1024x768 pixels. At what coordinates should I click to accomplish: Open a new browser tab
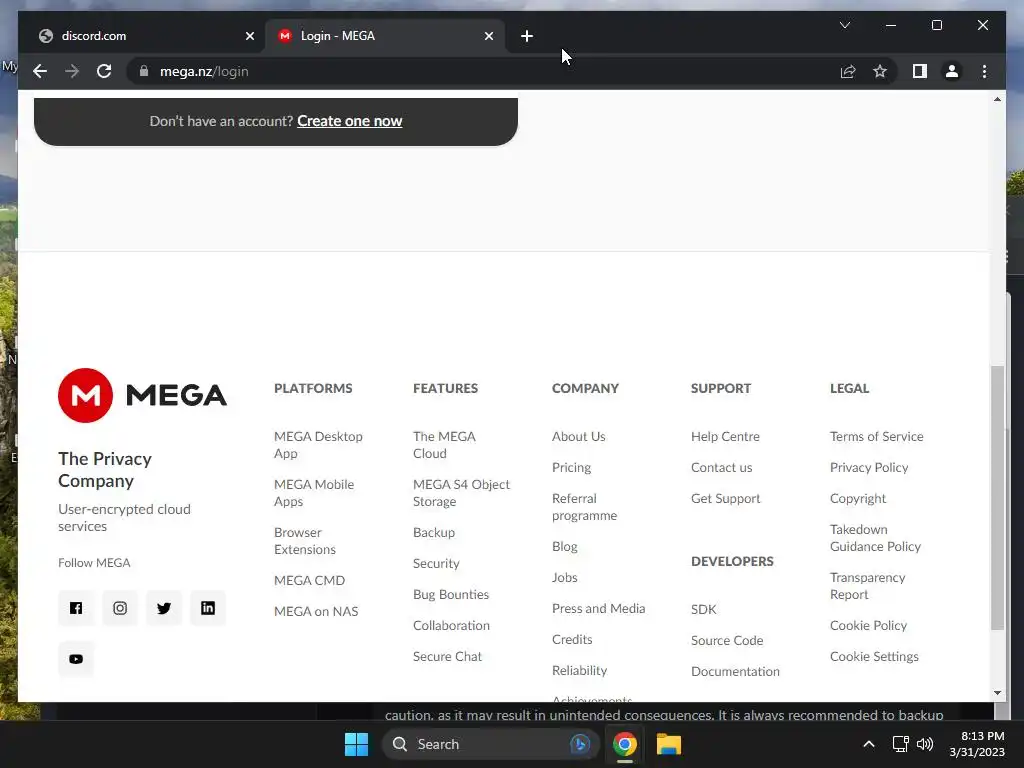(527, 36)
